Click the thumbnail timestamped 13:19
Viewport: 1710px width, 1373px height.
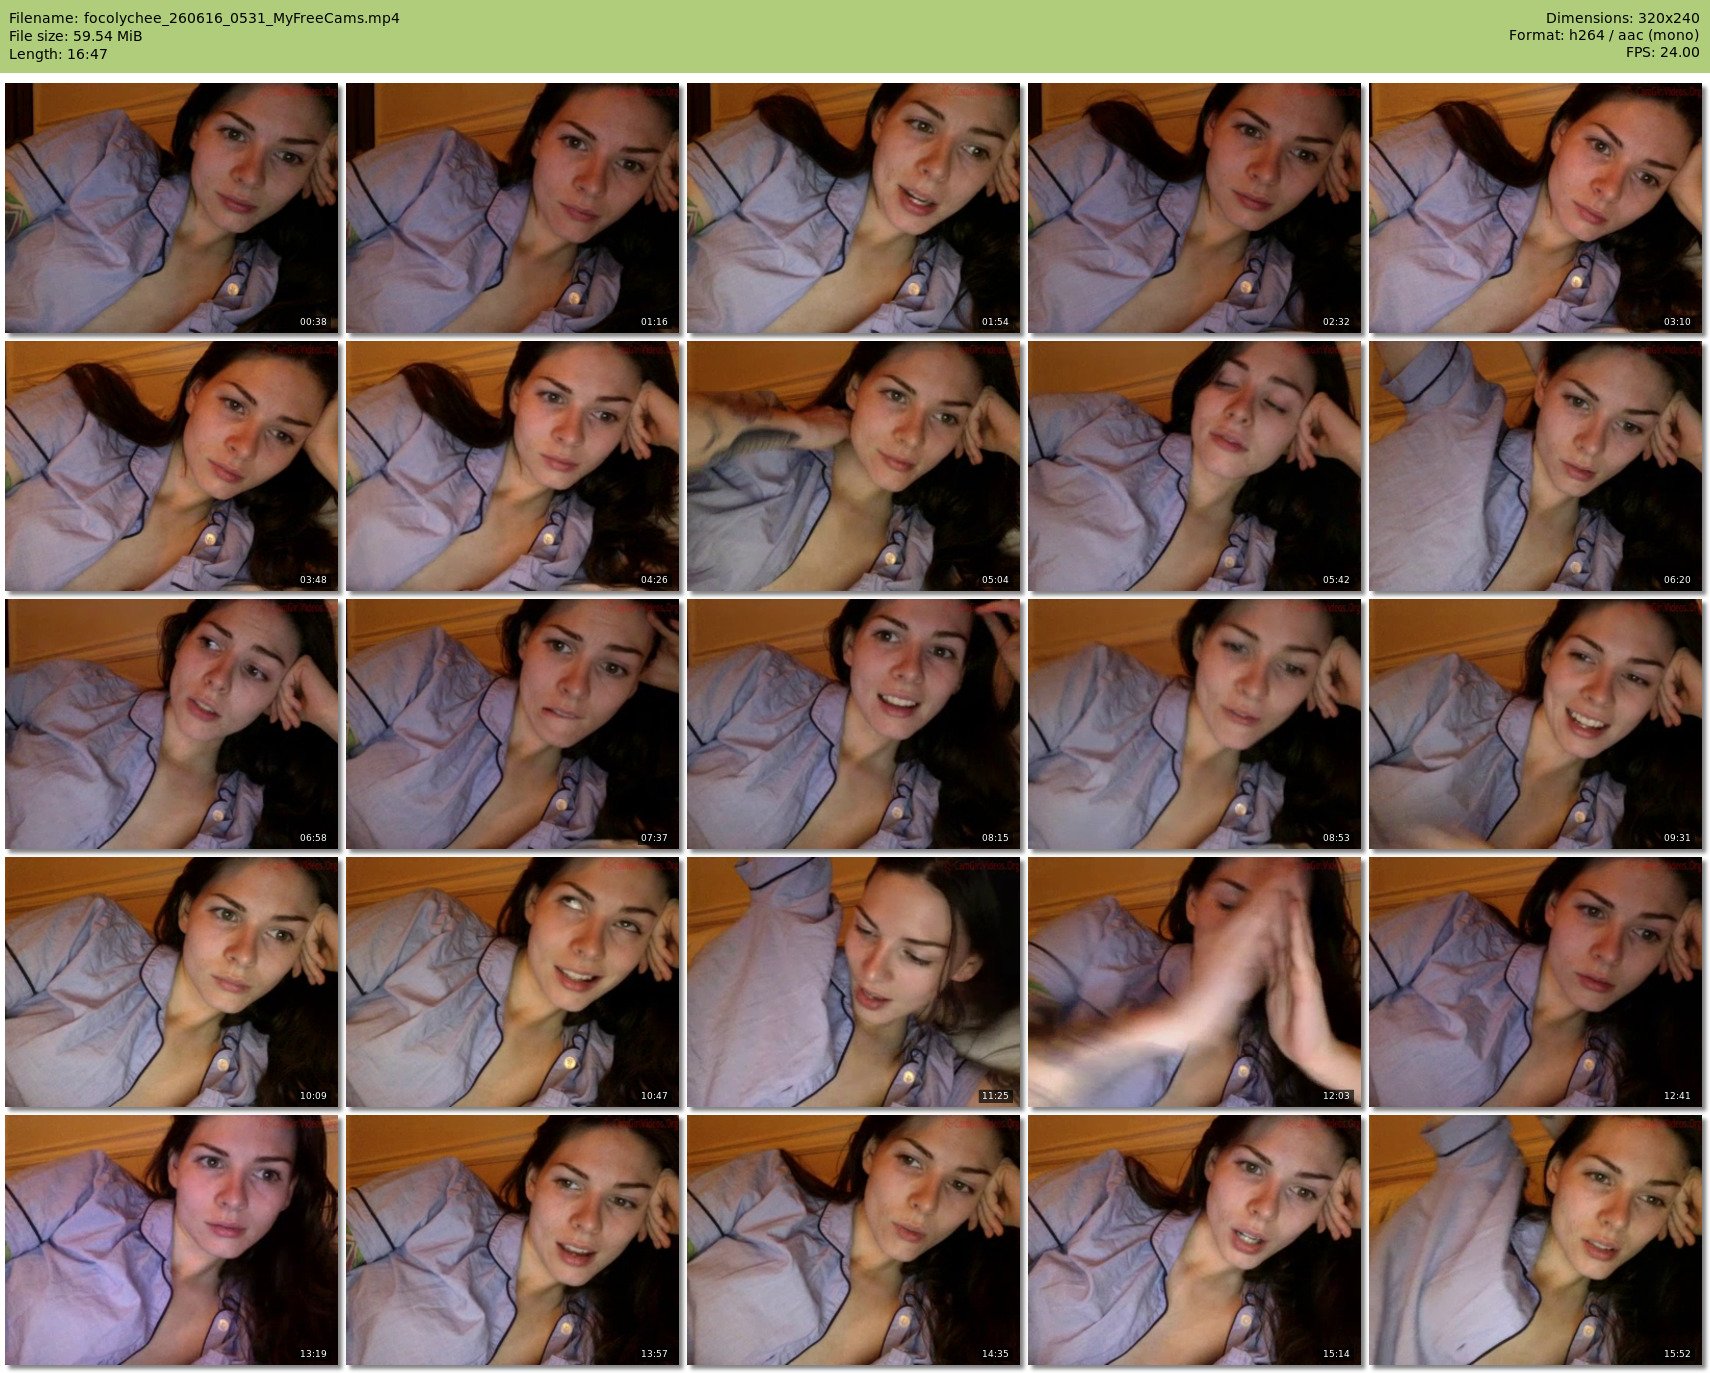coord(172,1240)
